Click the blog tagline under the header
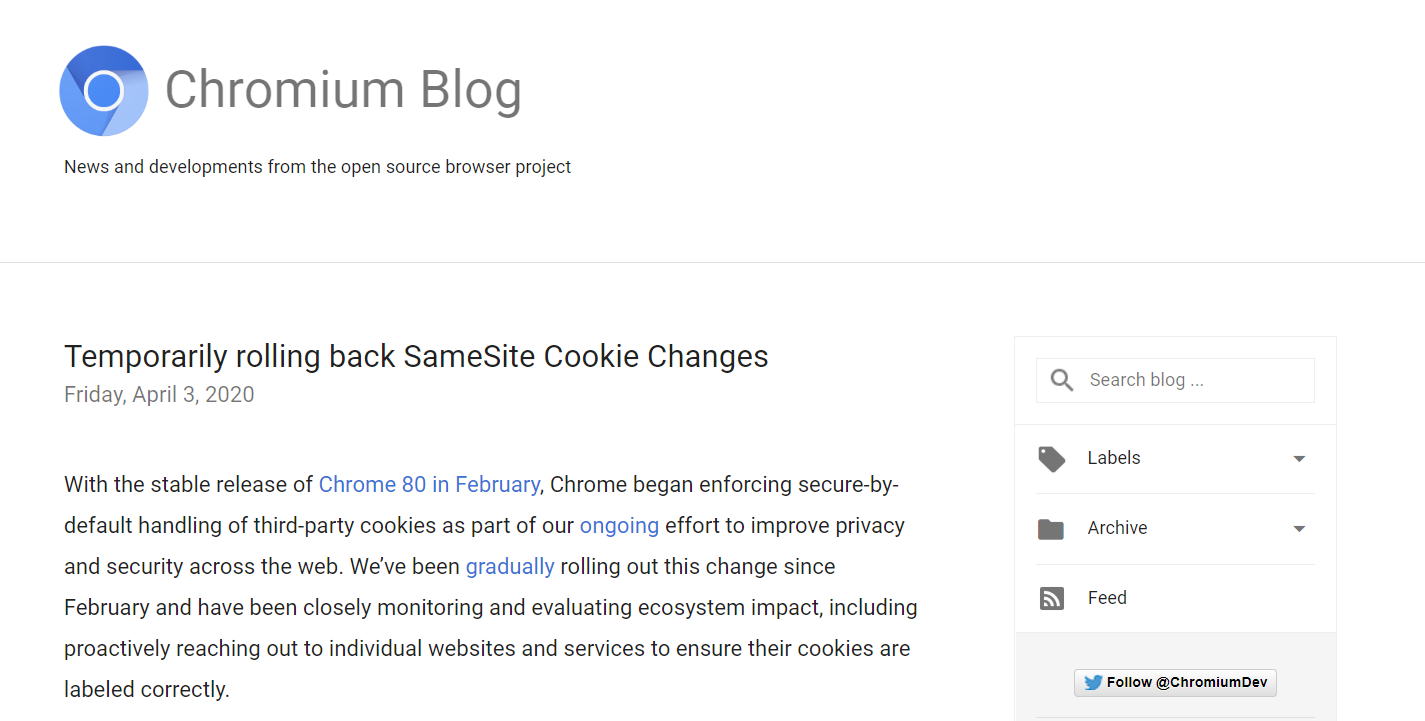The image size is (1425, 721). tap(317, 167)
